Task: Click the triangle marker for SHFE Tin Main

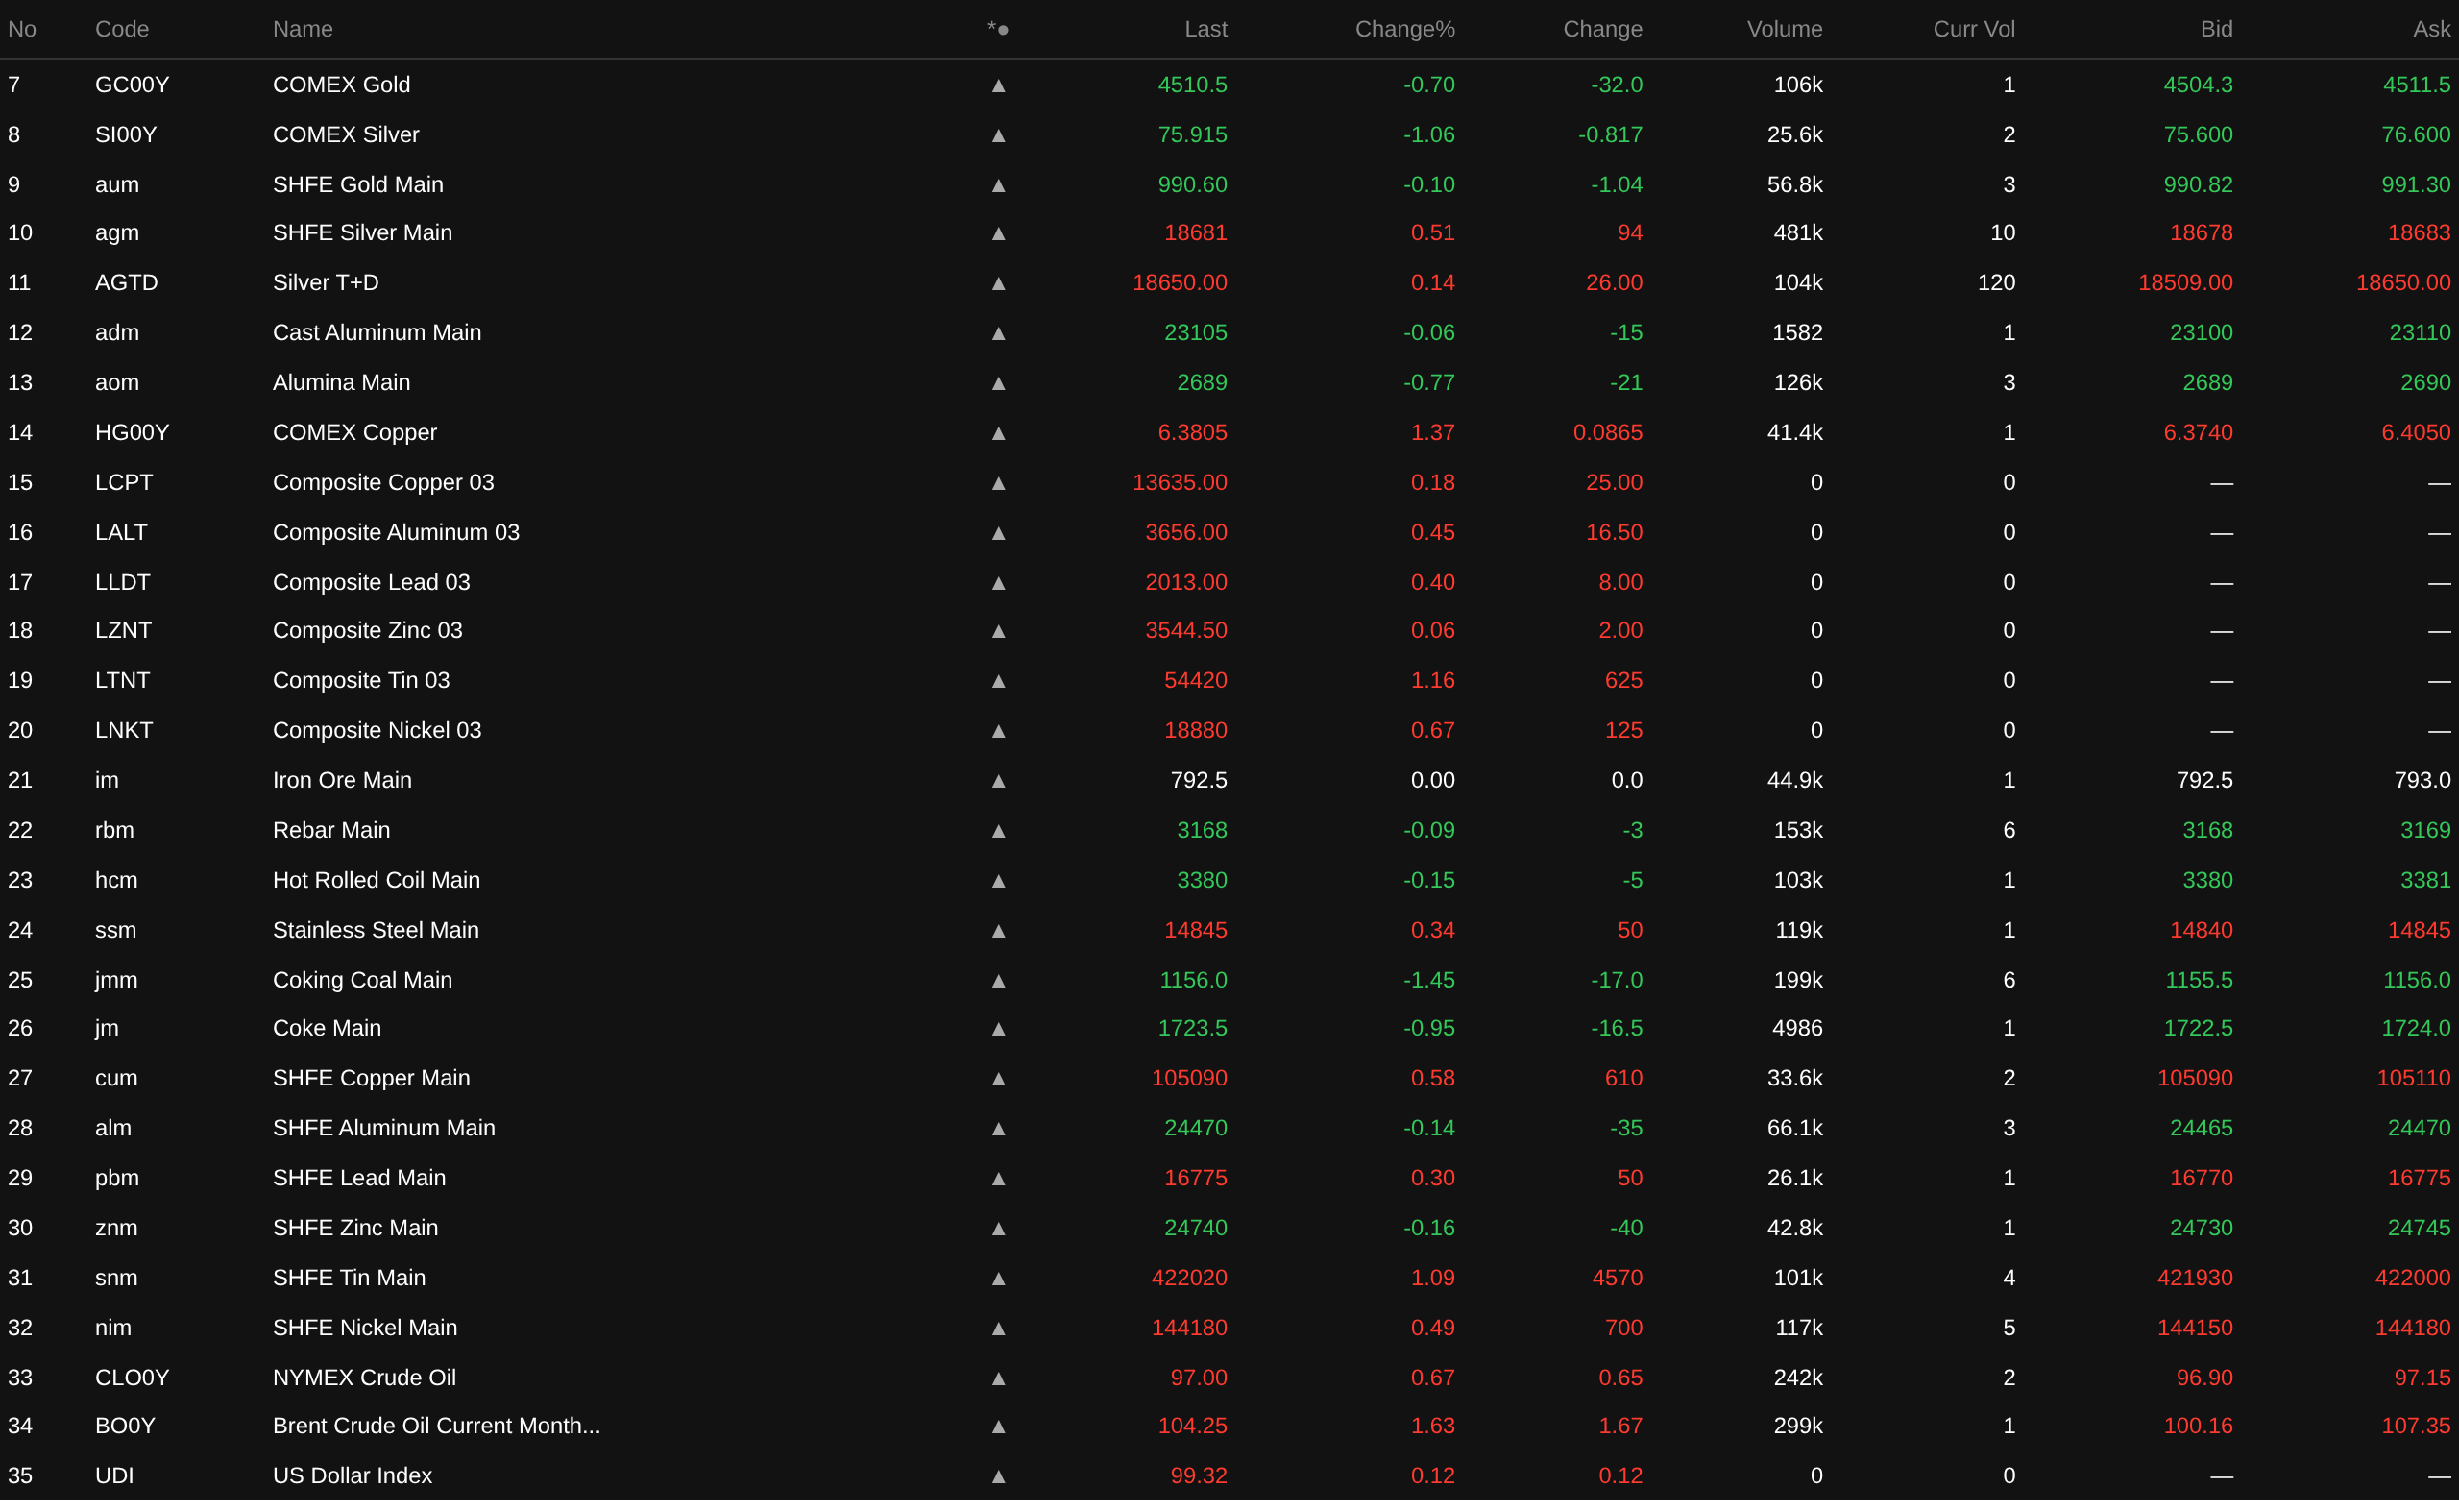Action: click(x=998, y=1280)
